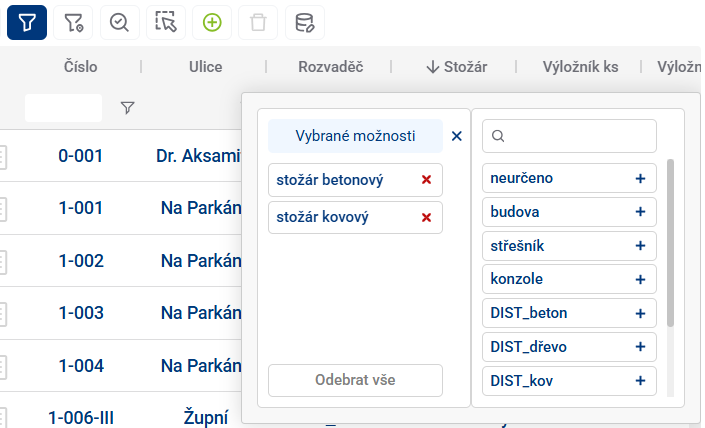
Task: Click the 'Odebrat vše' button
Action: (355, 381)
